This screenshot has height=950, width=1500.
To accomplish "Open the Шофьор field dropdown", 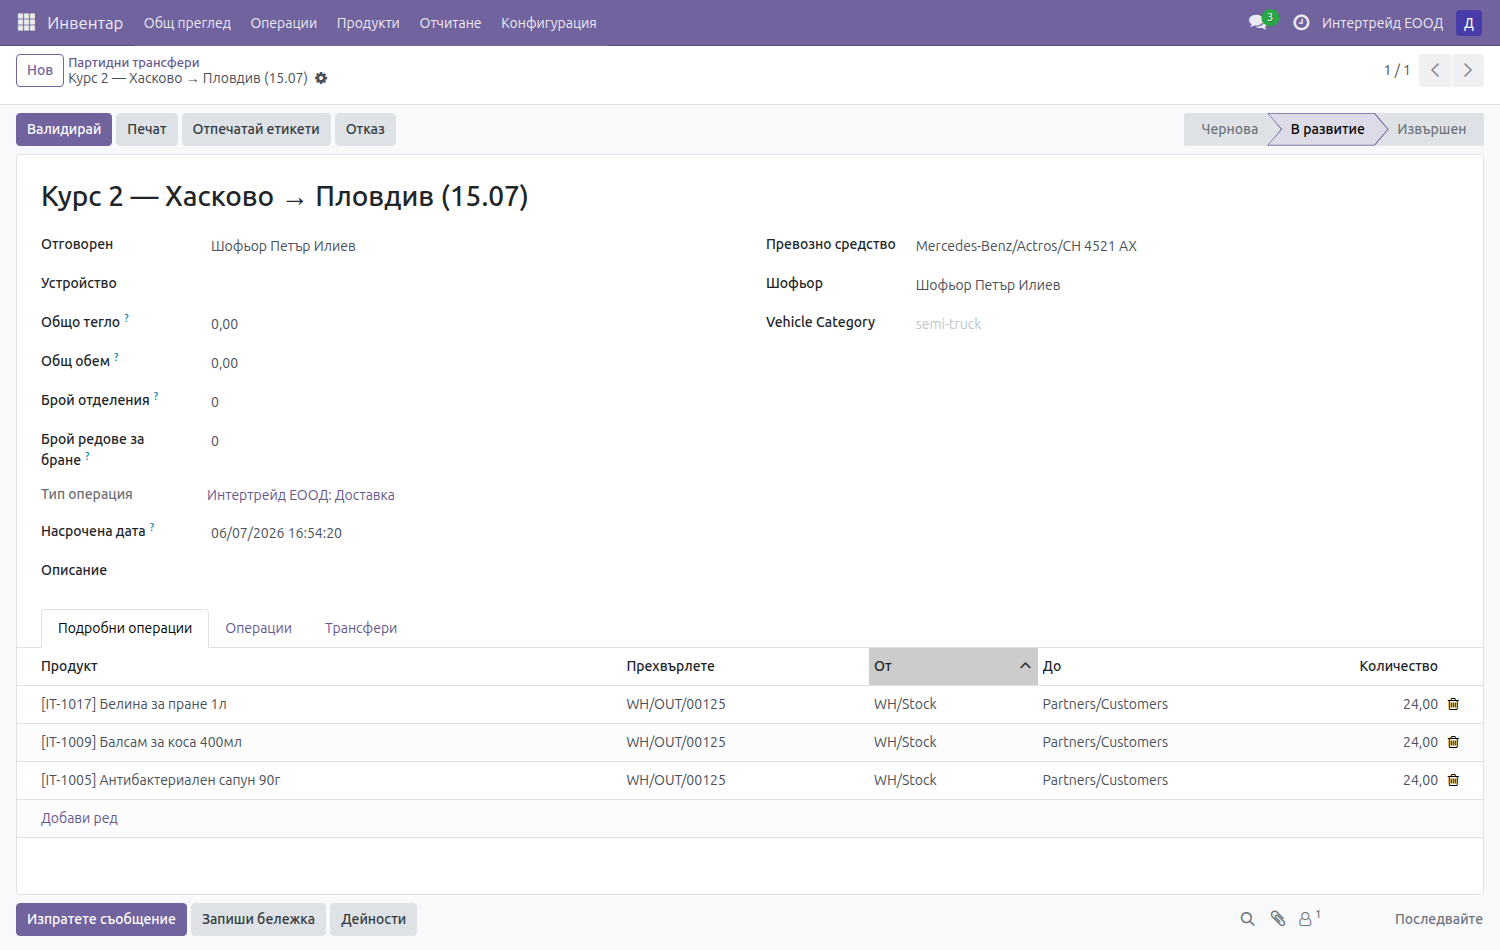I will 1185,285.
